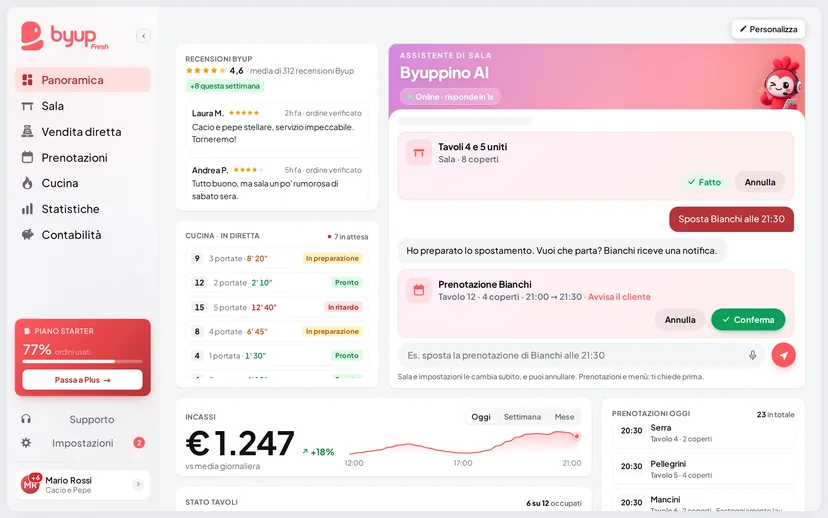Screen dimensions: 828x518
Task: Open the Cucina section
Action: click(82, 183)
